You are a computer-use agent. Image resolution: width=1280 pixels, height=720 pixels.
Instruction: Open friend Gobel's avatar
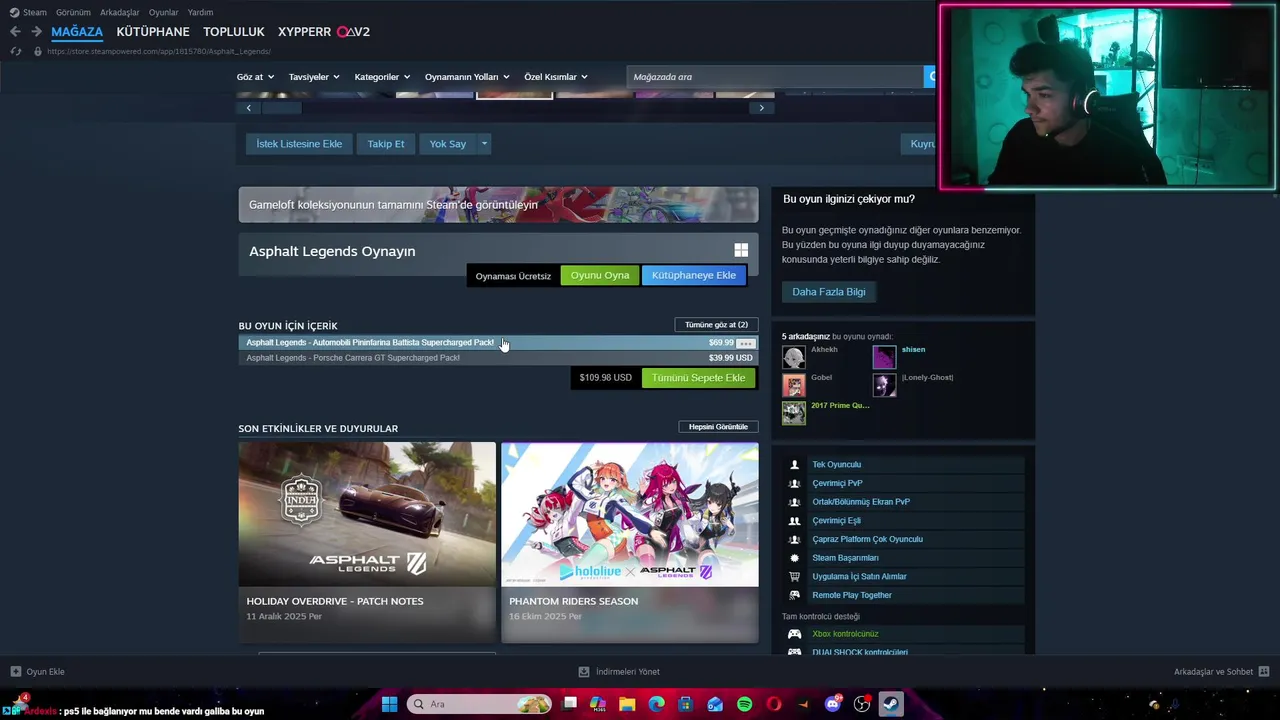pyautogui.click(x=794, y=385)
